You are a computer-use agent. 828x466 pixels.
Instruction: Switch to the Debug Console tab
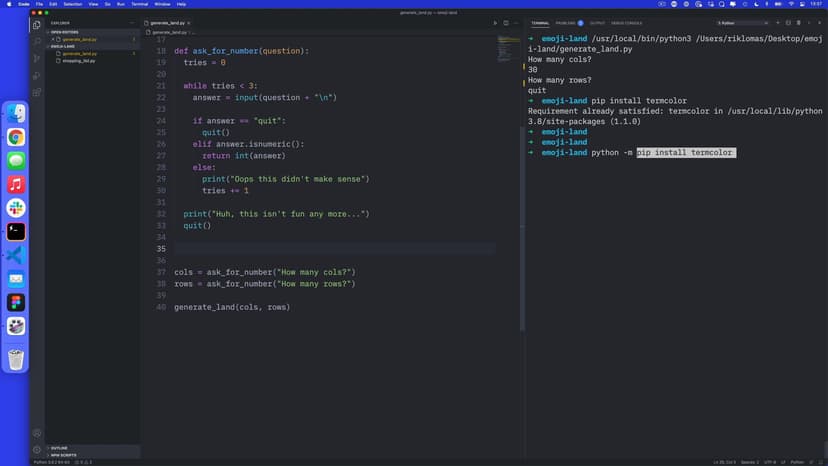(x=626, y=22)
